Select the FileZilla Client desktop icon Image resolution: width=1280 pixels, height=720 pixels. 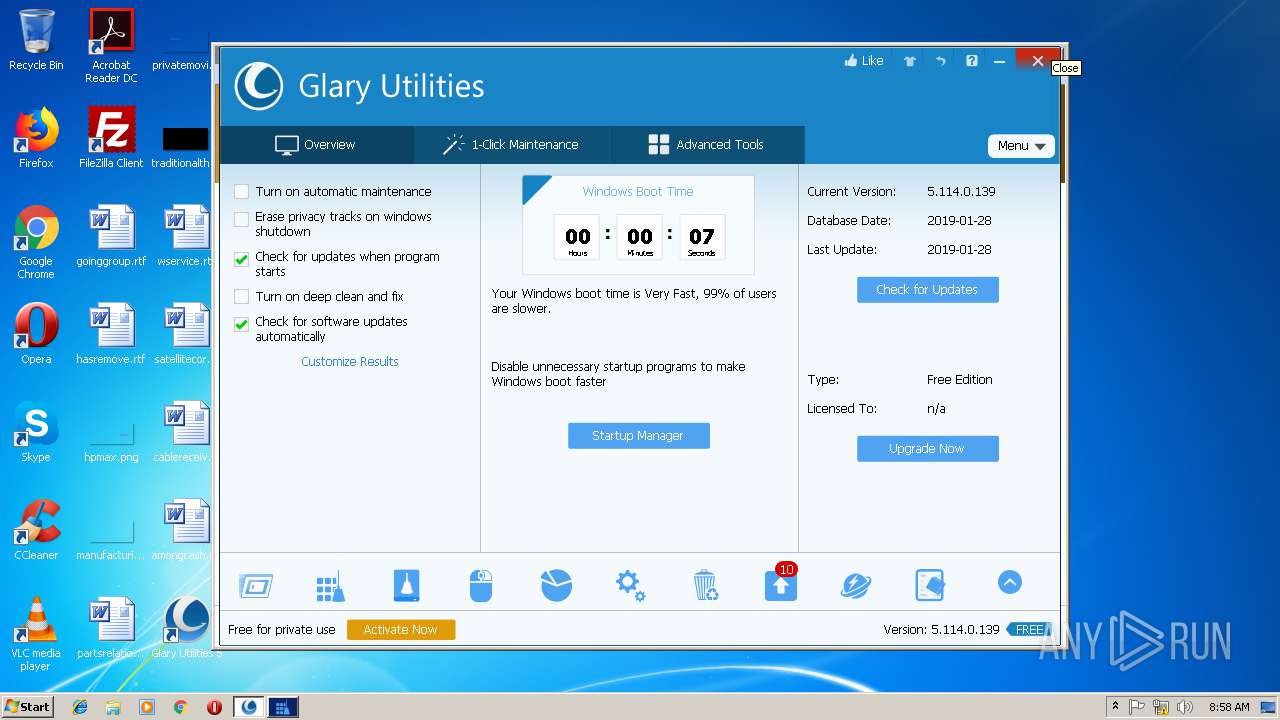(x=111, y=138)
